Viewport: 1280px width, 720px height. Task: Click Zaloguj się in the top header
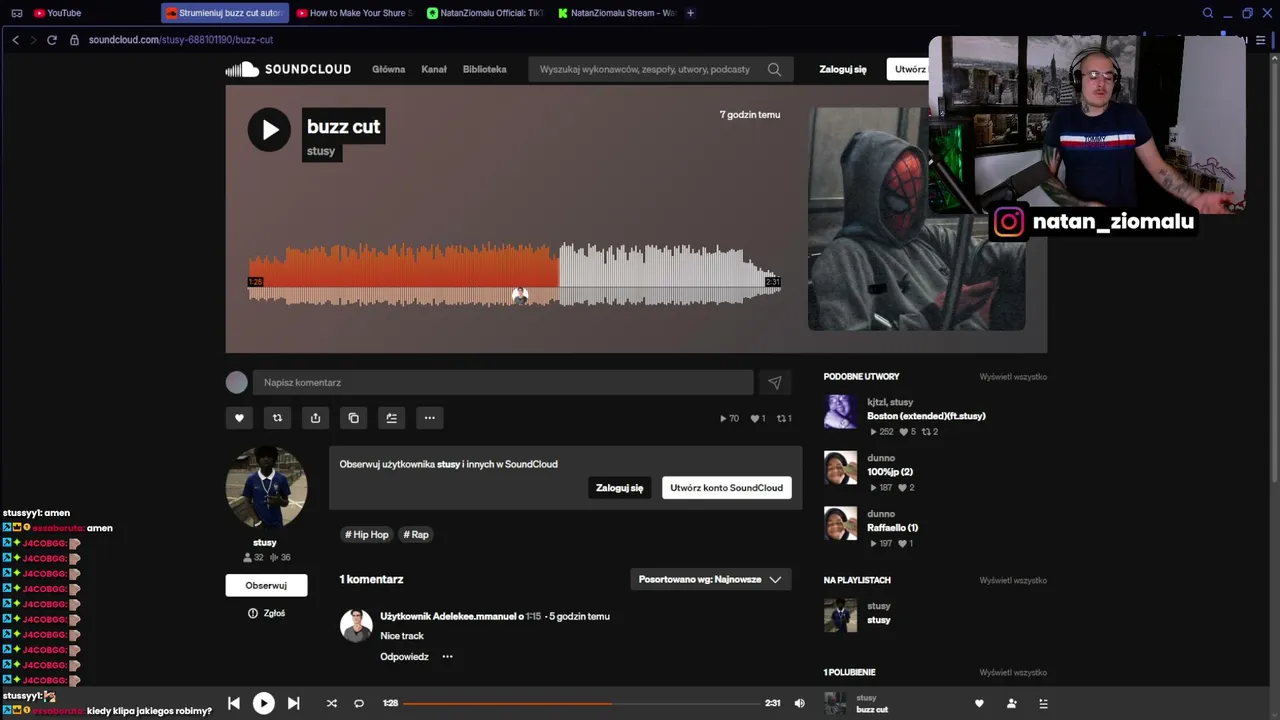843,69
